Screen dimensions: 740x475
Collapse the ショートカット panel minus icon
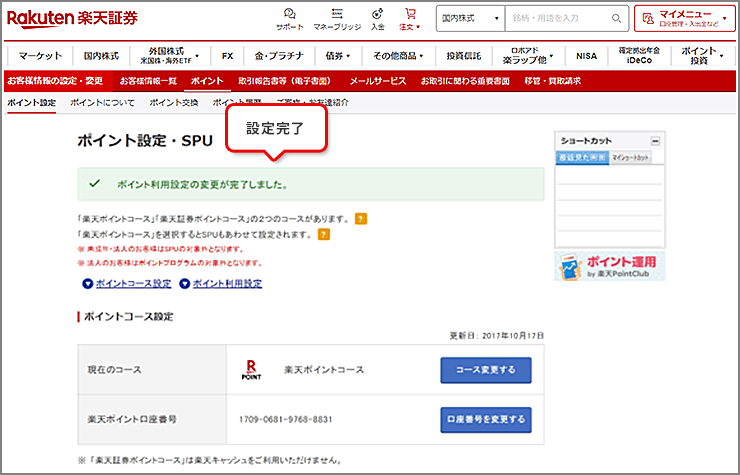(655, 141)
